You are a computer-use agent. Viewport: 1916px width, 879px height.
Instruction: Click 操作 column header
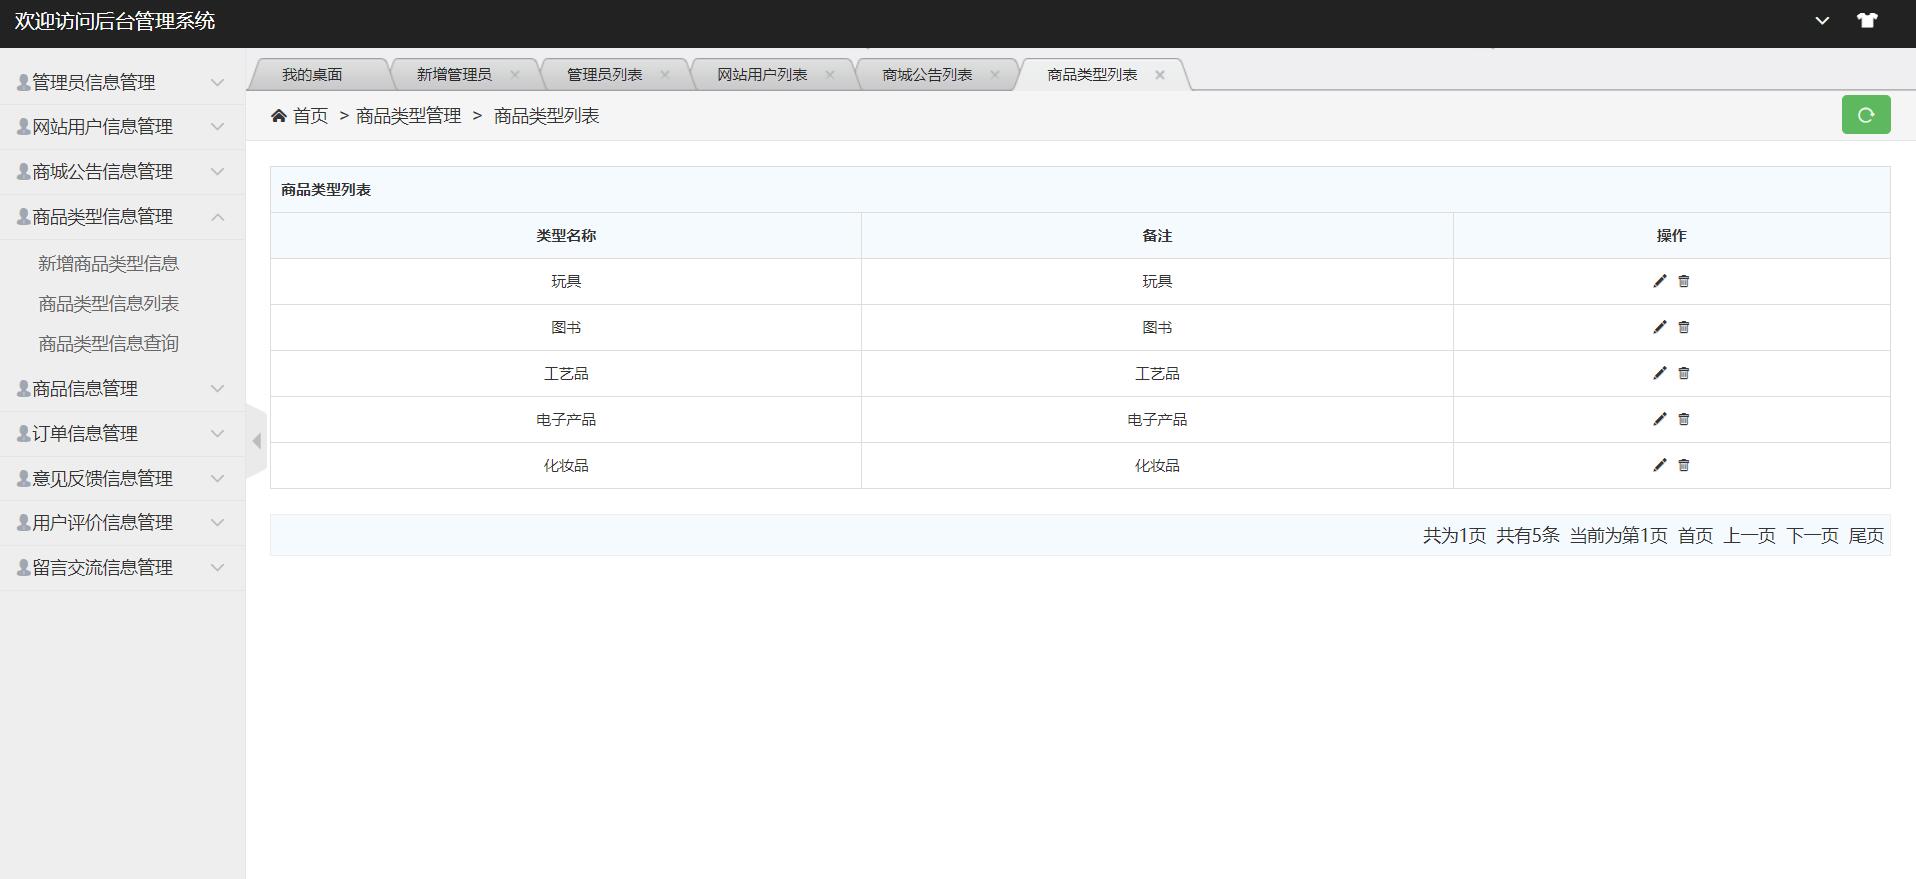click(1671, 235)
